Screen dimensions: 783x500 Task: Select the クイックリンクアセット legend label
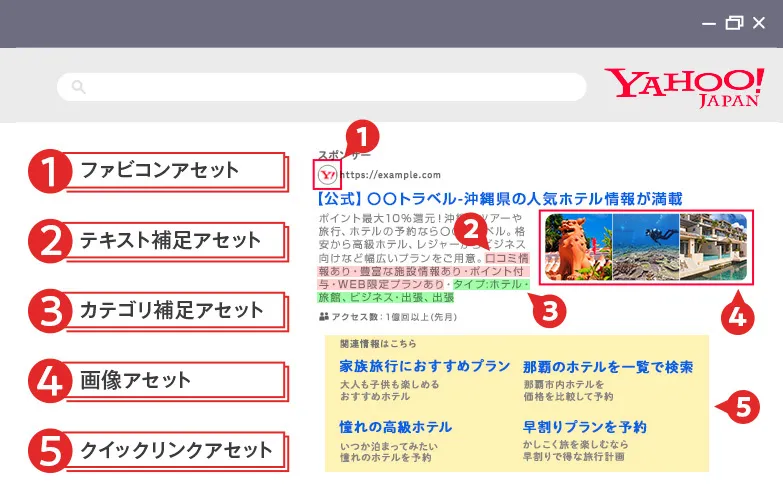176,449
